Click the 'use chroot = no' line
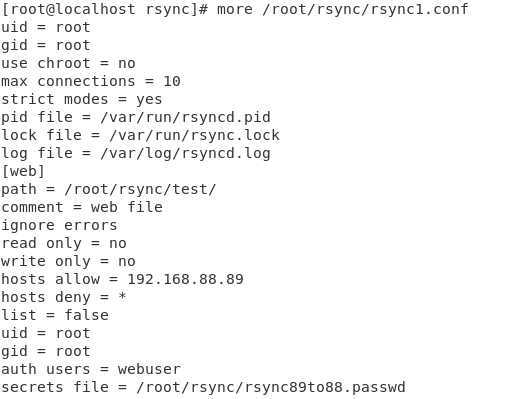This screenshot has height=399, width=515. tap(68, 63)
